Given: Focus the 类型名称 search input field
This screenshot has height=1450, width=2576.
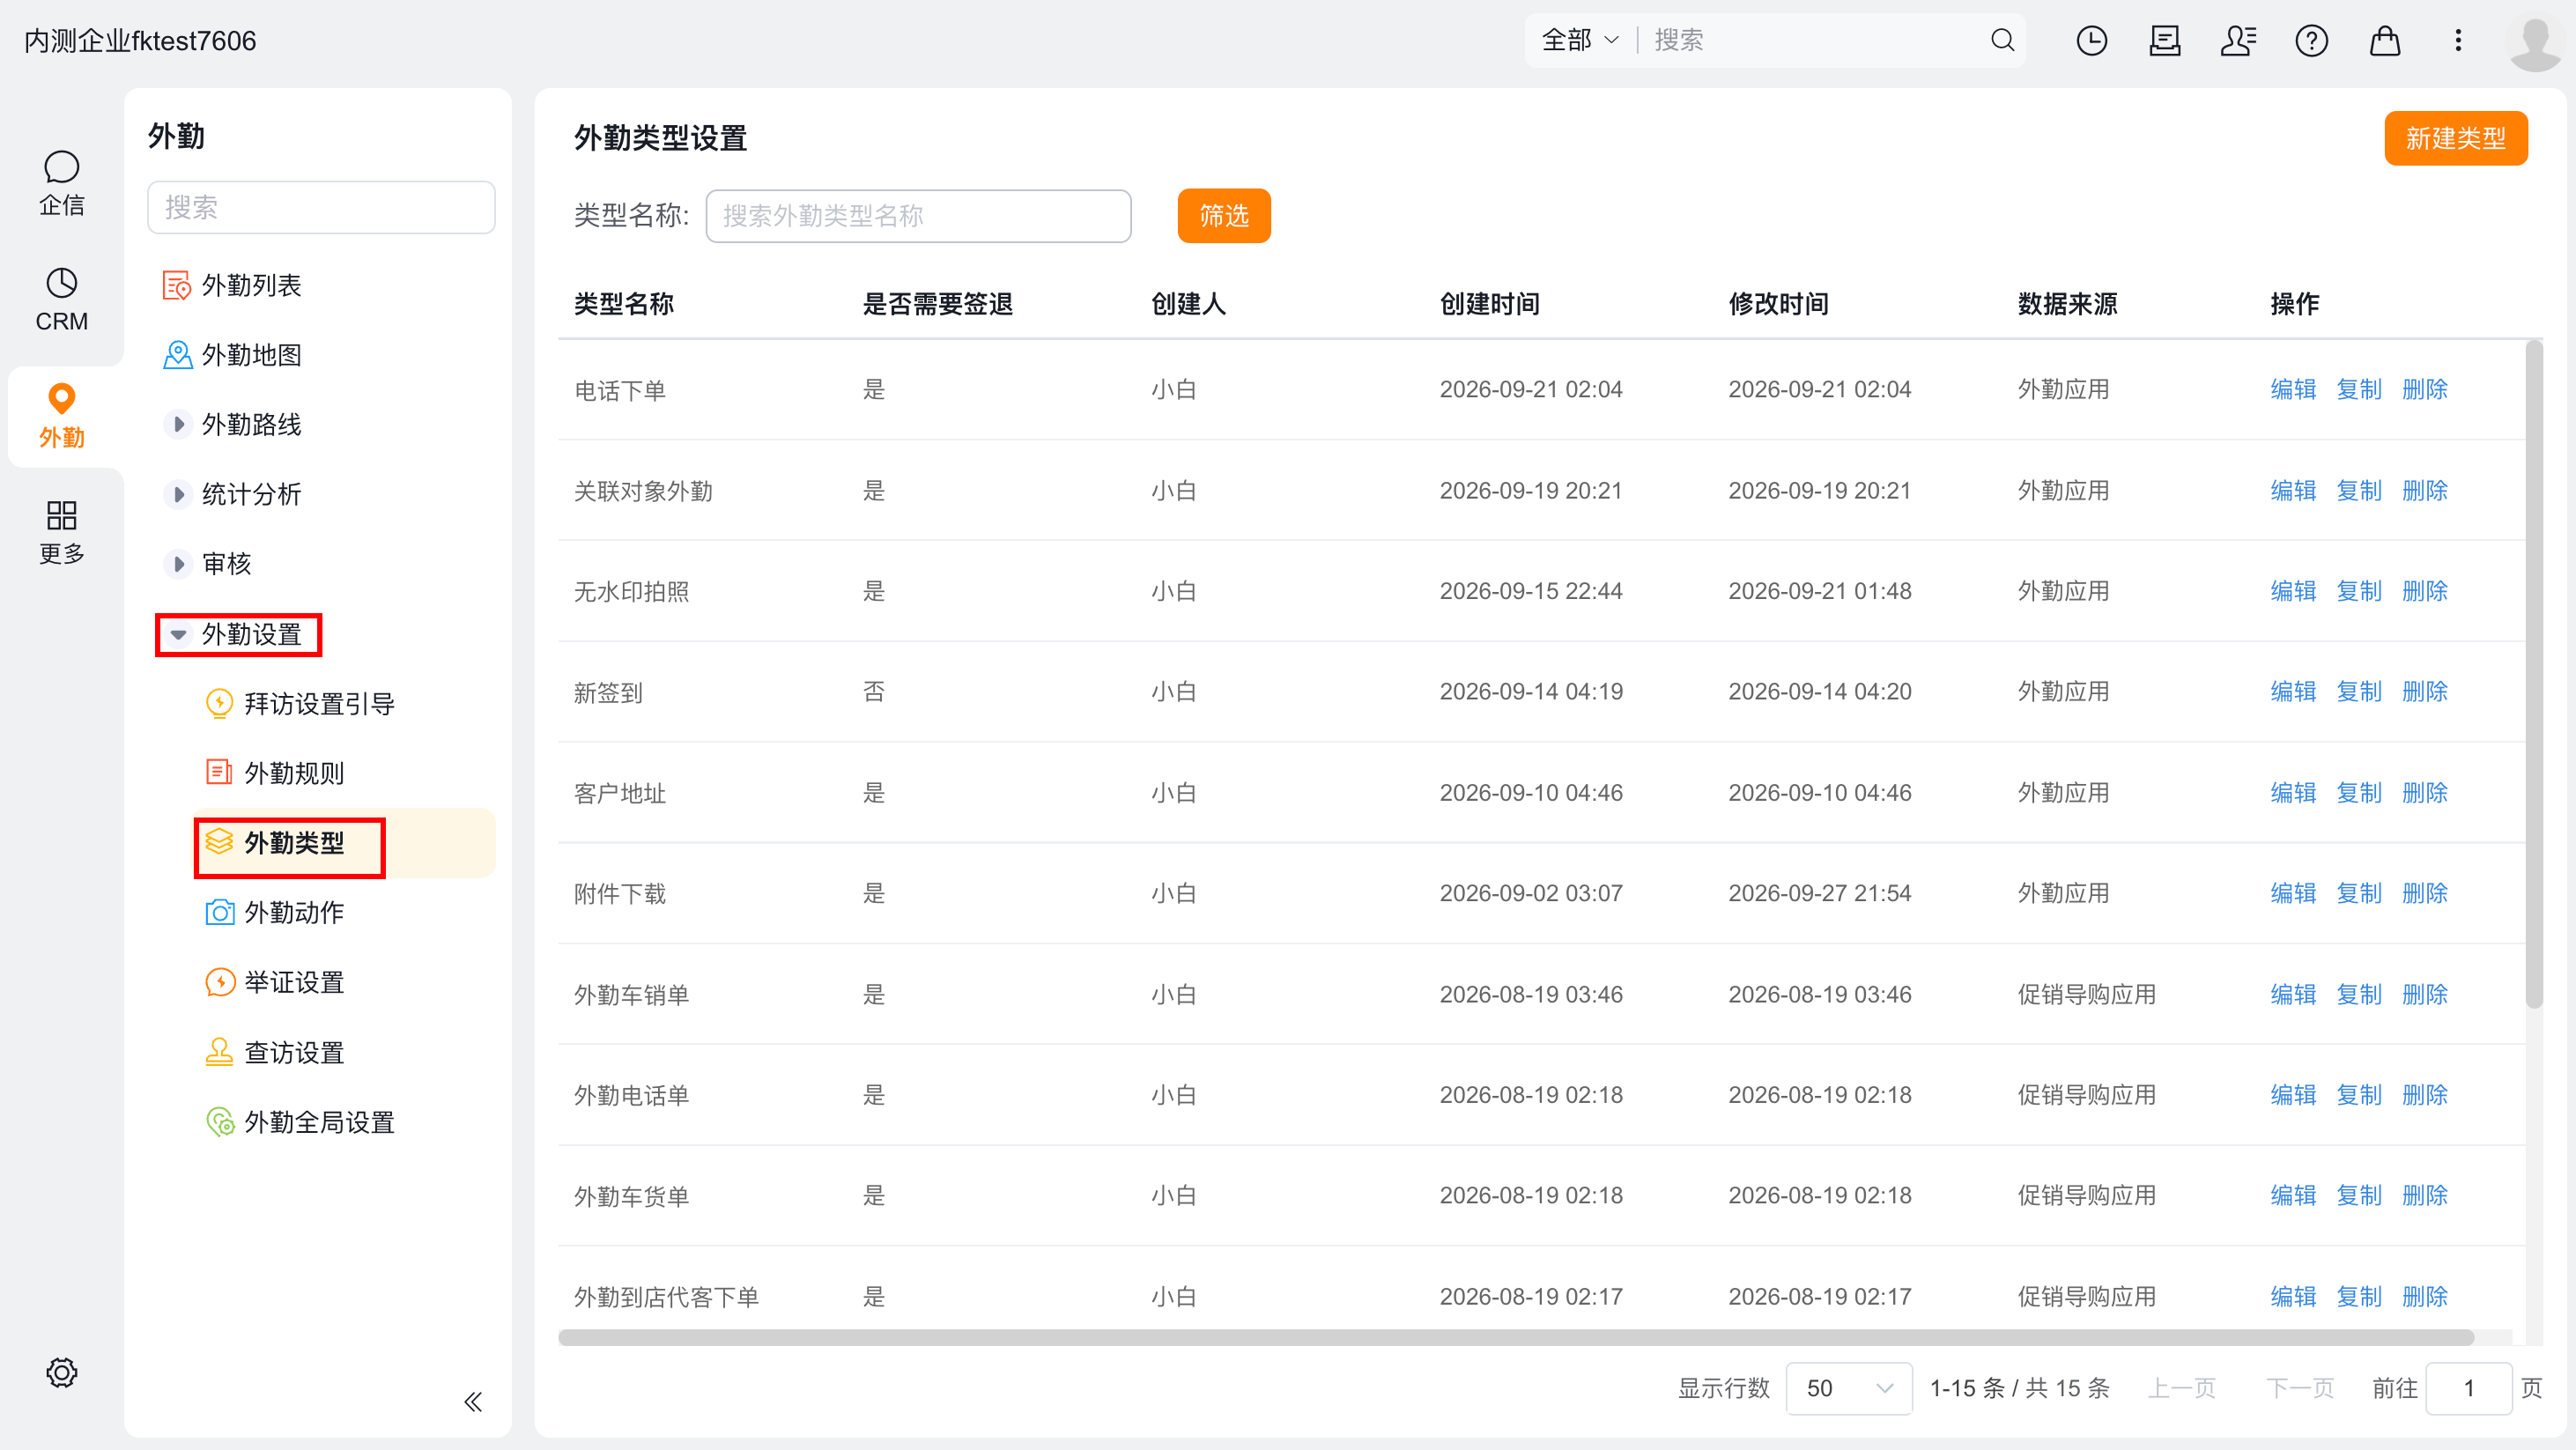Looking at the screenshot, I should click(x=918, y=216).
